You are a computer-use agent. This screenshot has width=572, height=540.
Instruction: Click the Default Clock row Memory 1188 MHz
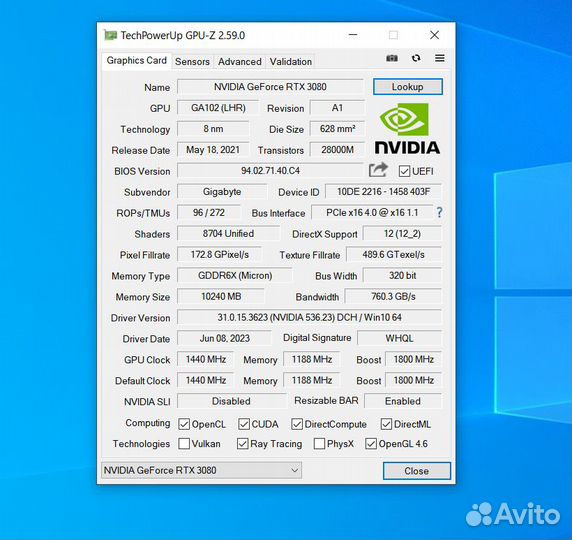(x=312, y=380)
